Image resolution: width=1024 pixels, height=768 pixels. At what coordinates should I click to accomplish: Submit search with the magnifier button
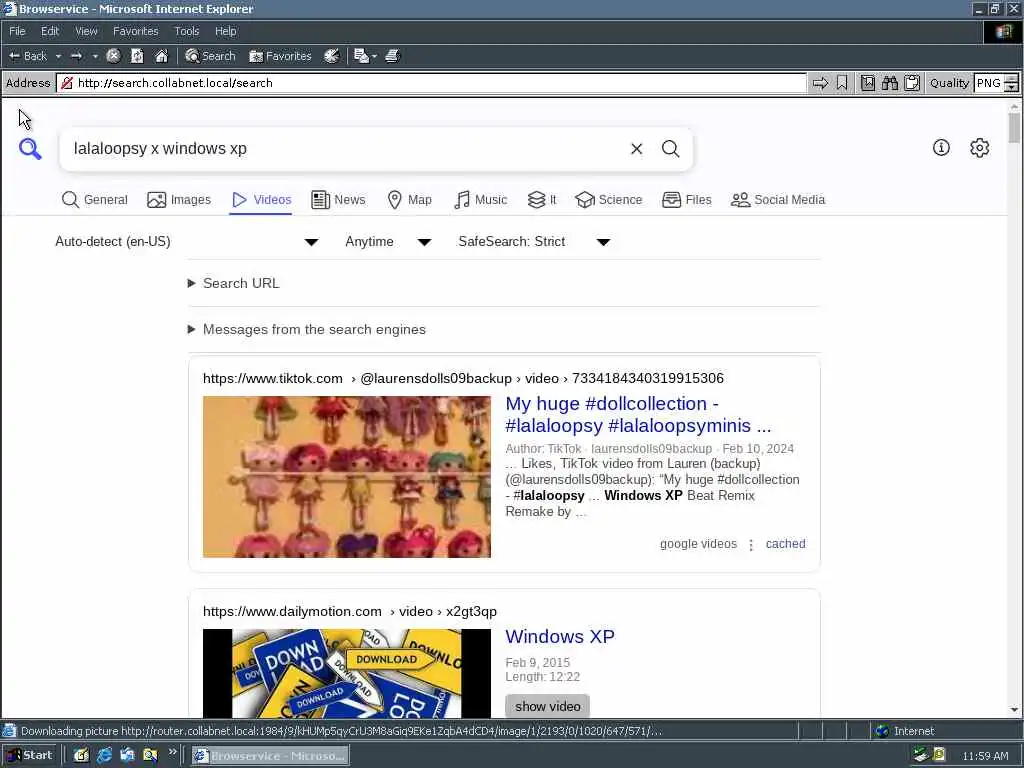coord(671,149)
